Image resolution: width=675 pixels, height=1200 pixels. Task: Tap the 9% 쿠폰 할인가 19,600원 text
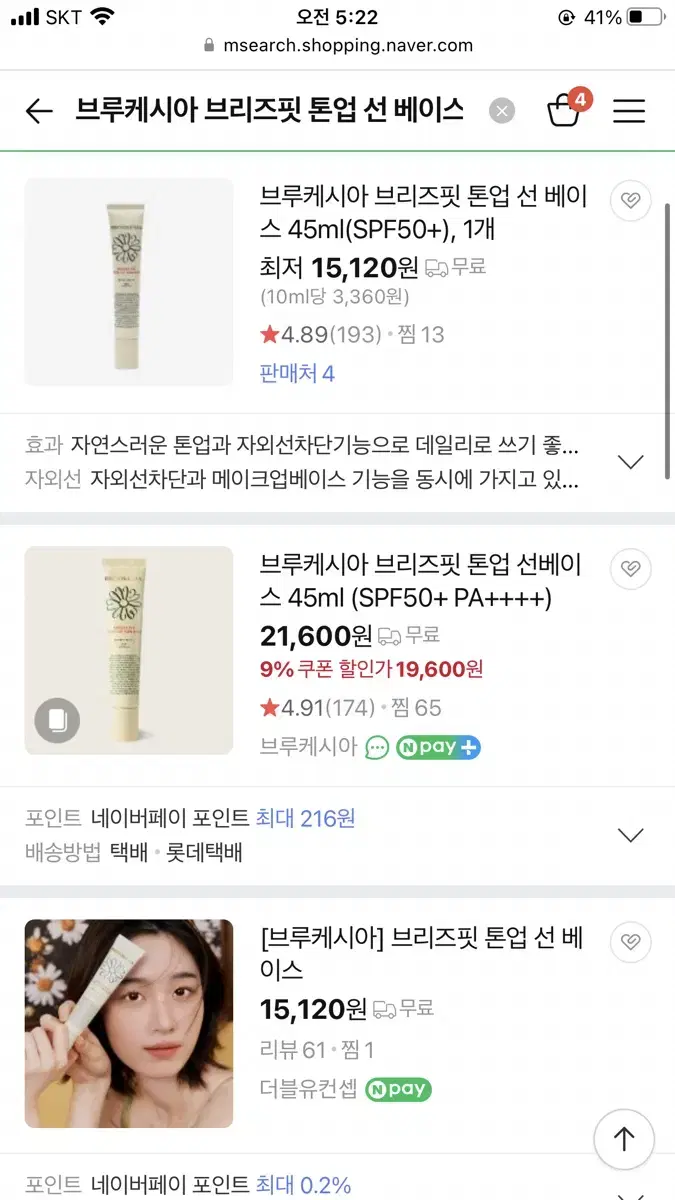click(x=371, y=669)
